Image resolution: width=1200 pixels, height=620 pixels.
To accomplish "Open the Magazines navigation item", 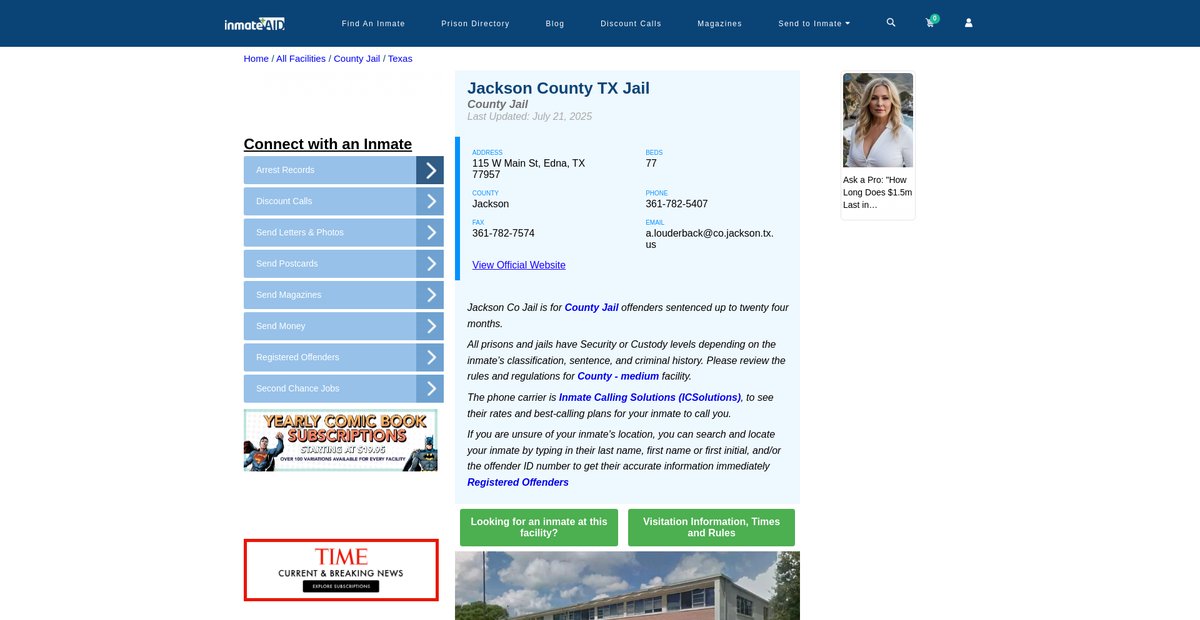I will 719,23.
